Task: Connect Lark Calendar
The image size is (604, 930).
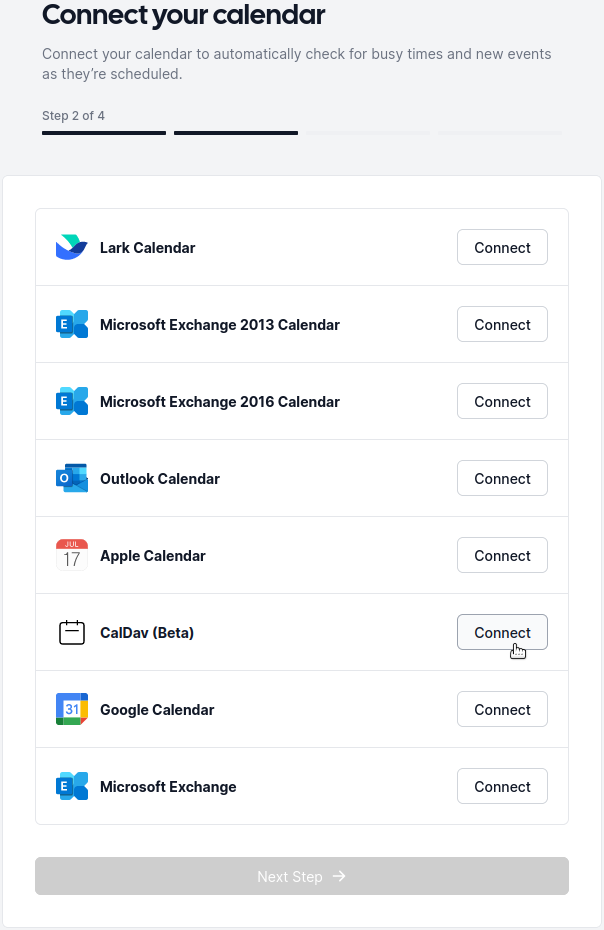Action: 502,247
